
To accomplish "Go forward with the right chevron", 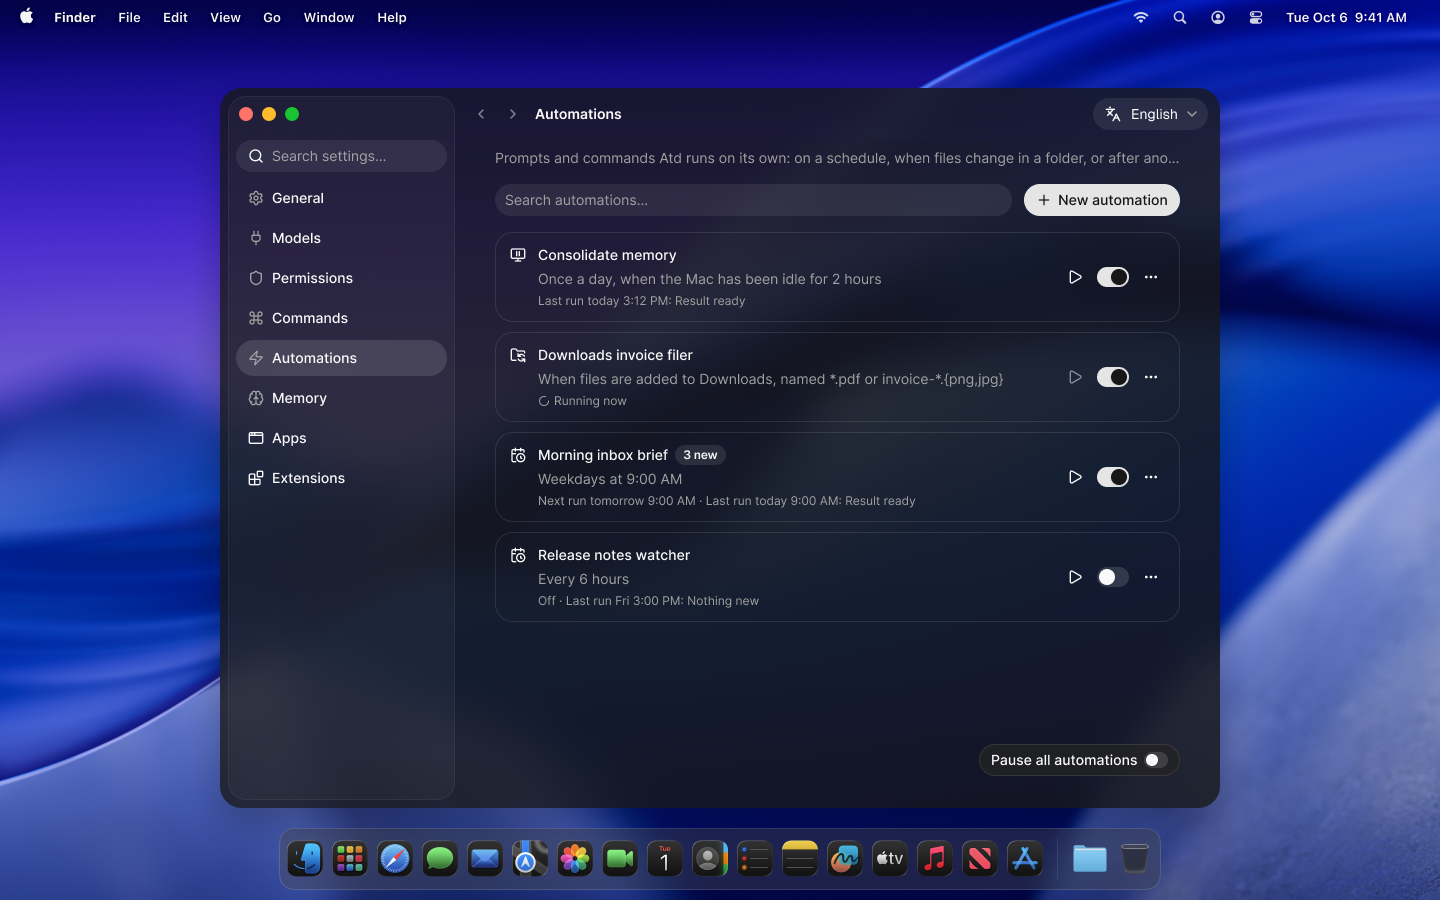I will pyautogui.click(x=512, y=114).
